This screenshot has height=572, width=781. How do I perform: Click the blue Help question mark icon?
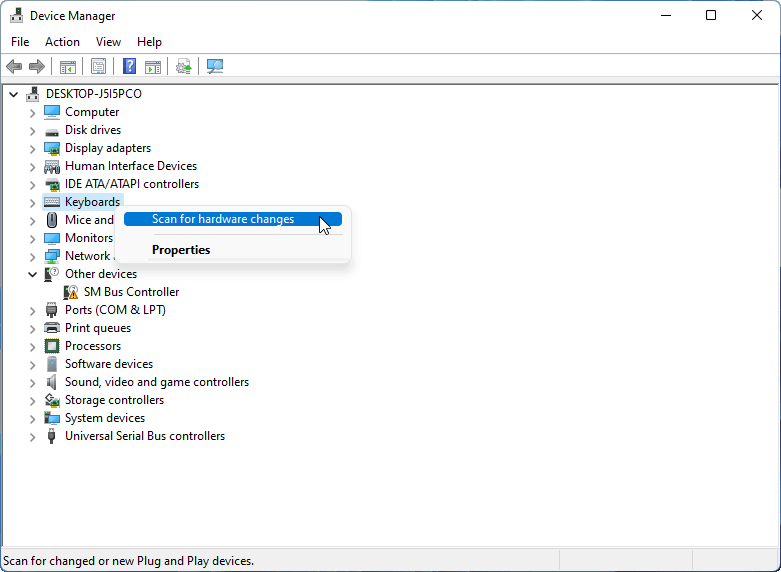point(129,67)
